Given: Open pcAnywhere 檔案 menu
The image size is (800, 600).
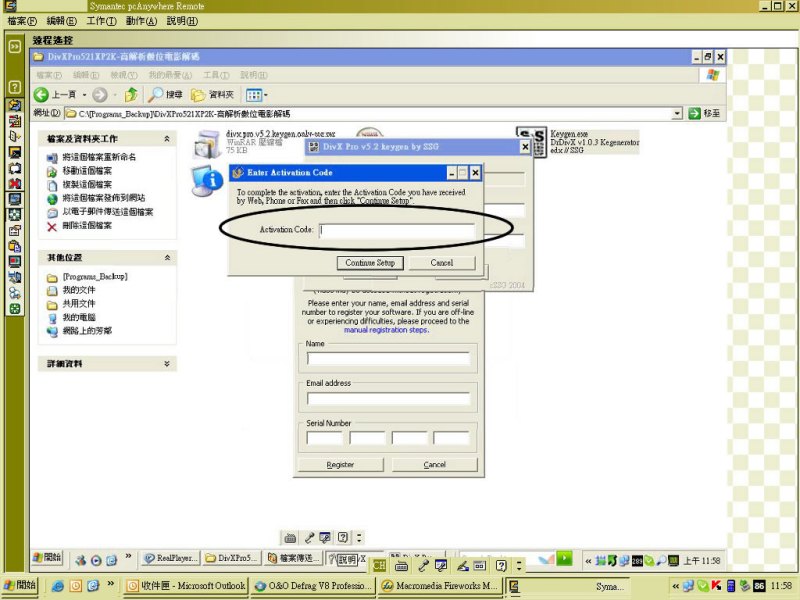Looking at the screenshot, I should click(22, 21).
